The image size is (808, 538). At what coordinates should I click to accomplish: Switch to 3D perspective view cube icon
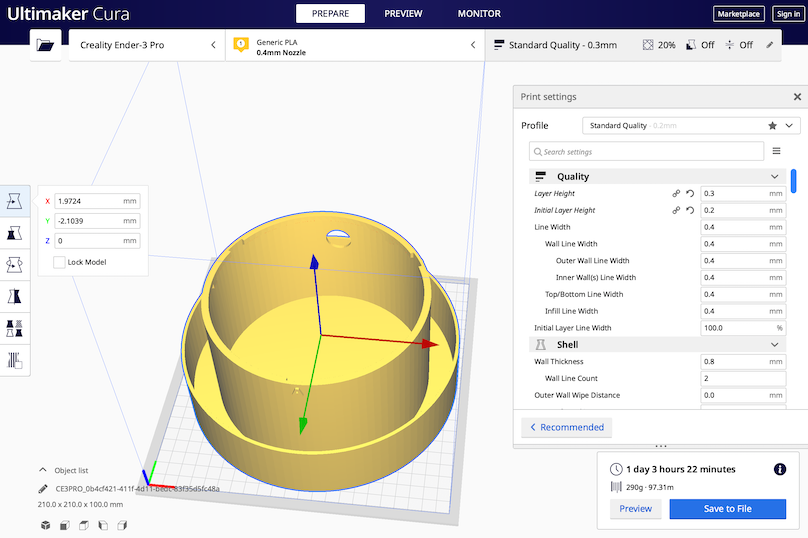coord(45,525)
